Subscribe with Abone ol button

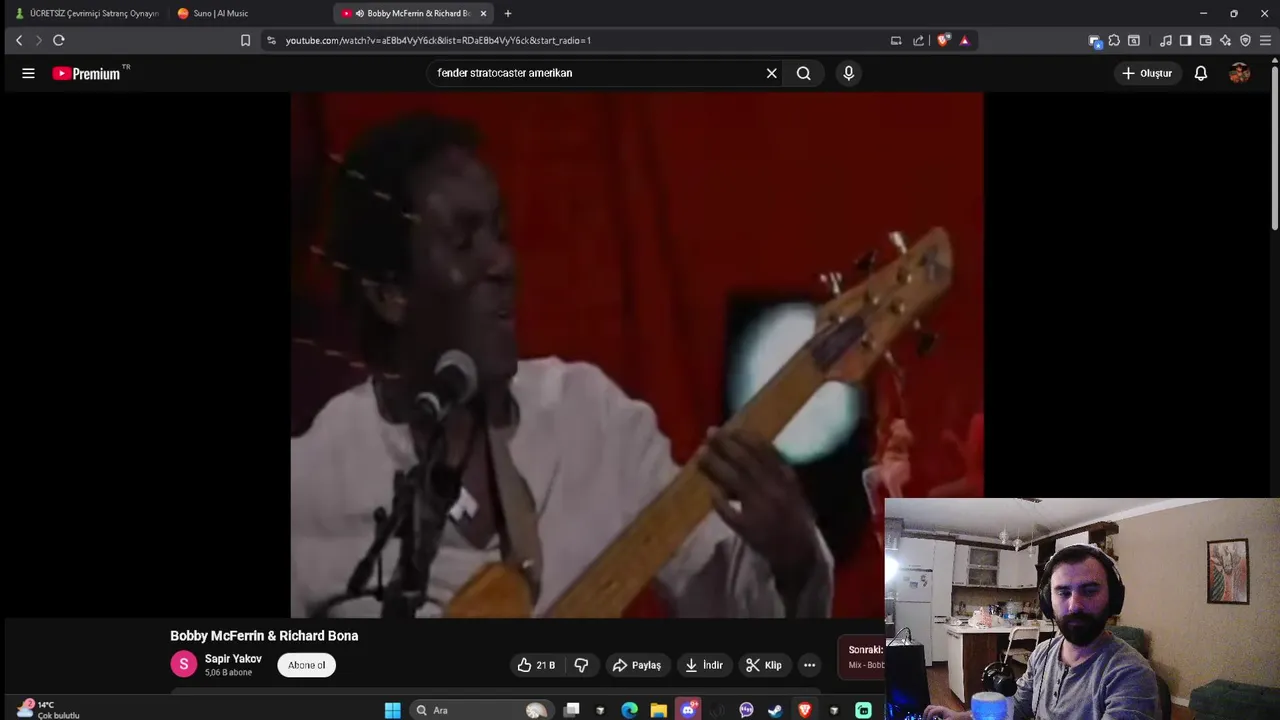click(x=306, y=665)
